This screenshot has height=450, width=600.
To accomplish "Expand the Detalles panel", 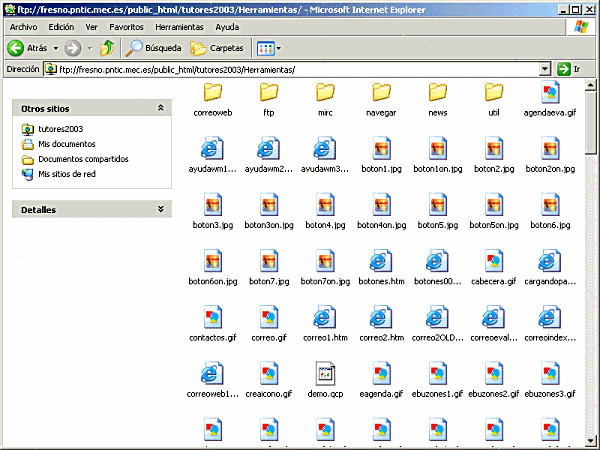I will pos(161,210).
